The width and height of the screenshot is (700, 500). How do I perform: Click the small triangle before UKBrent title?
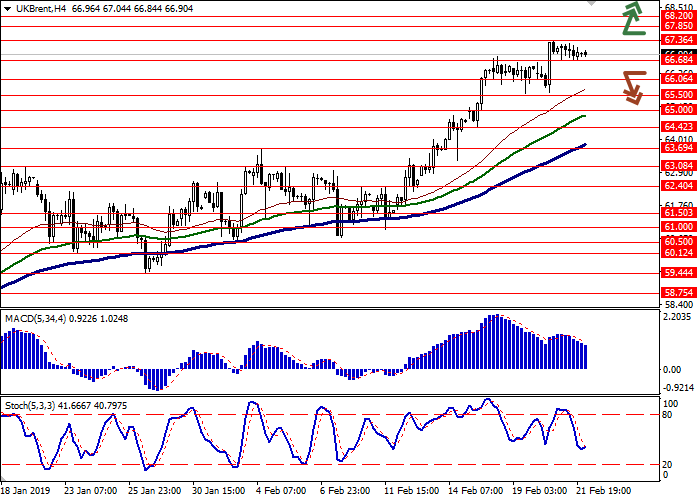(5, 7)
